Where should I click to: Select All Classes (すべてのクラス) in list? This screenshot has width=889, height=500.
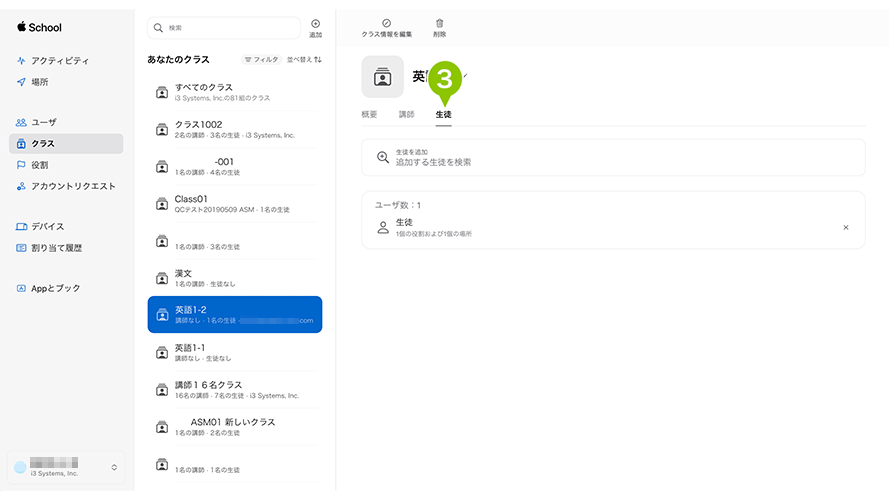coord(235,92)
